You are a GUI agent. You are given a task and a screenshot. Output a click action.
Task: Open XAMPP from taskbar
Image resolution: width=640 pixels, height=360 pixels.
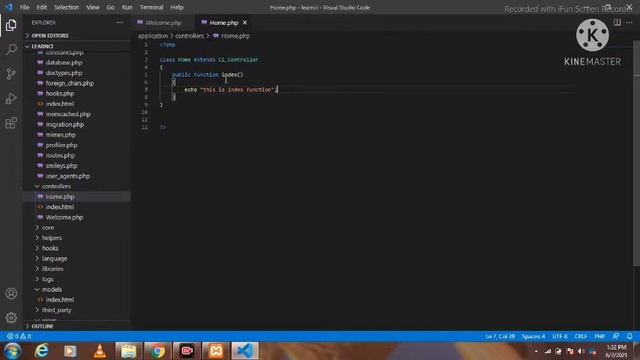click(216, 351)
